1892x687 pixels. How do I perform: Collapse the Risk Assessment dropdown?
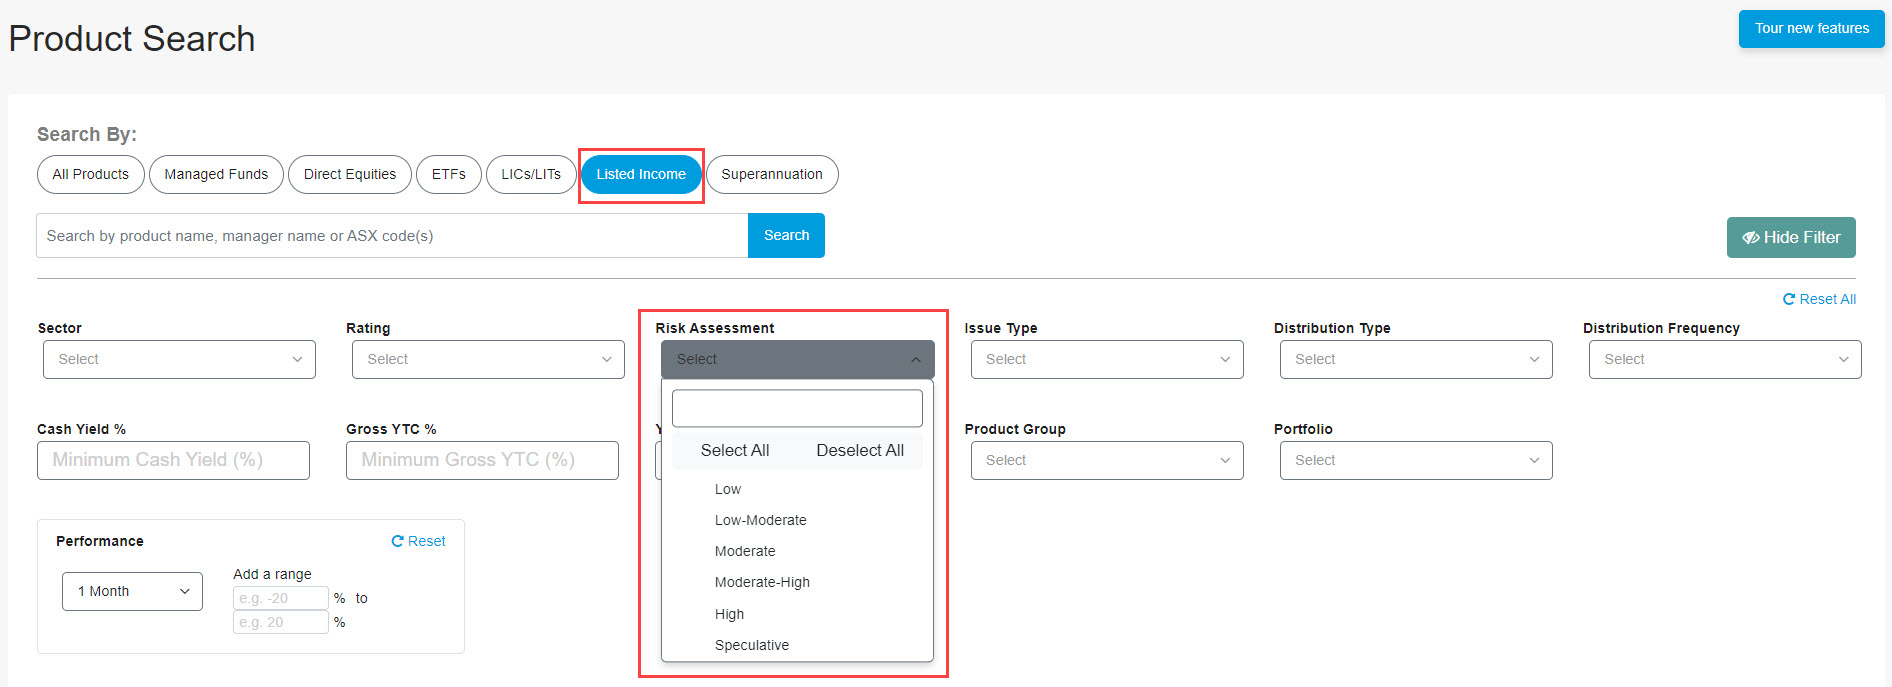[x=797, y=360]
